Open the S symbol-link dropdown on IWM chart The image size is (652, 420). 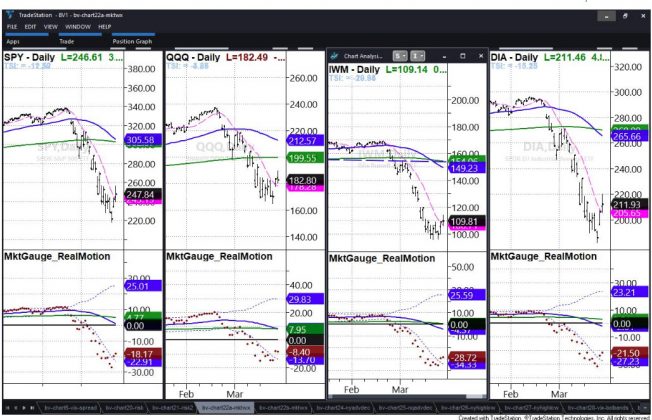(400, 56)
